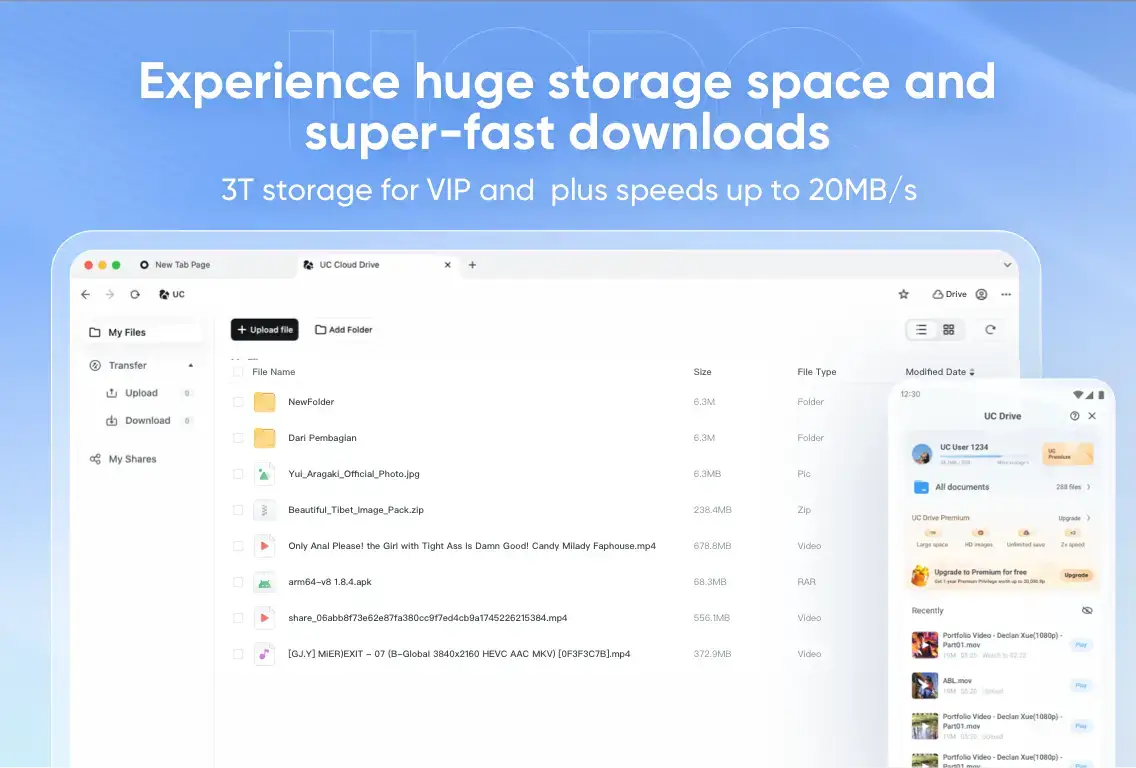Open the Drive cloud menu in toolbar
This screenshot has height=768, width=1136.
pos(948,294)
